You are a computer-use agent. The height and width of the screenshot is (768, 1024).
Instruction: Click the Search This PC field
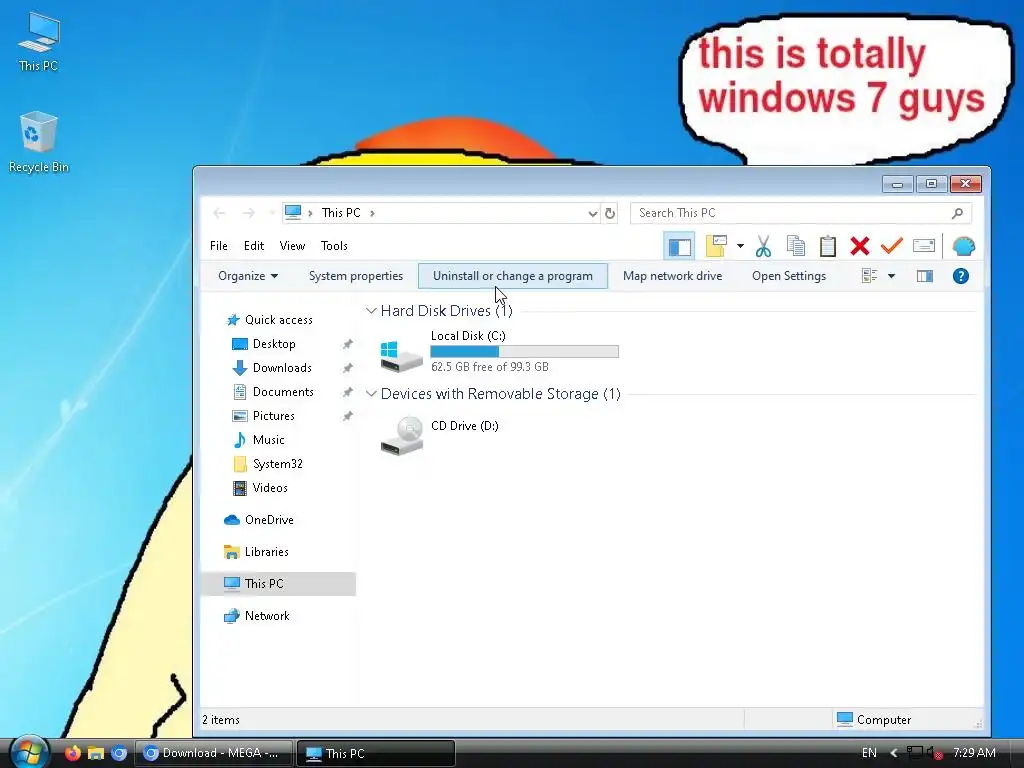point(801,213)
